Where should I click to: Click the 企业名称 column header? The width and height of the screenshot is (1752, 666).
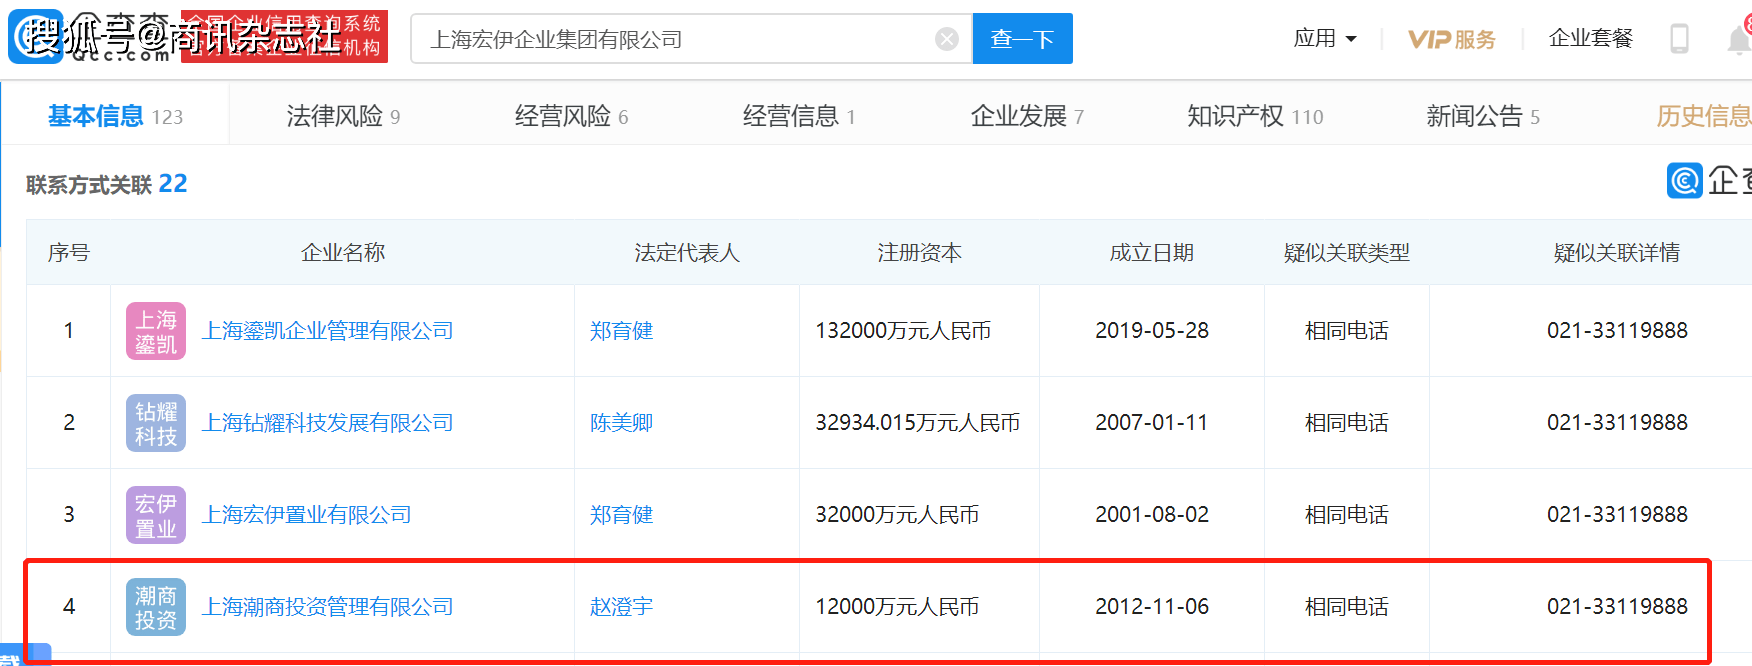pyautogui.click(x=343, y=253)
